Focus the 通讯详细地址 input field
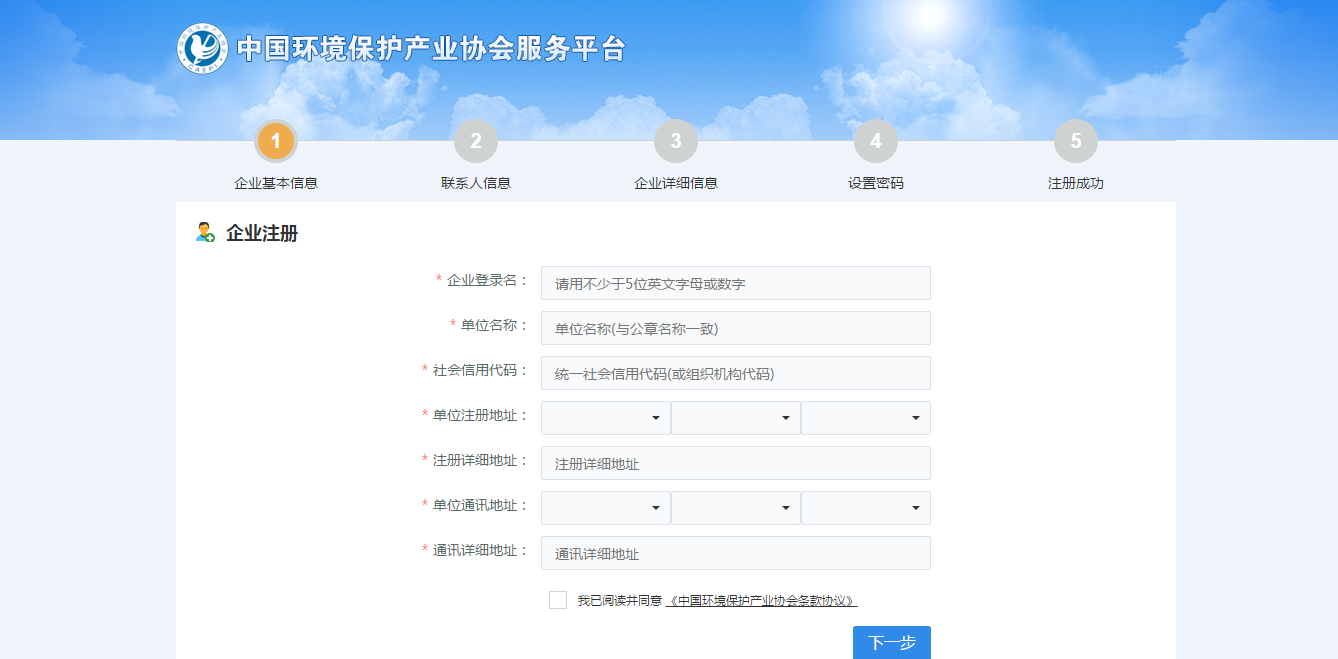The width and height of the screenshot is (1338, 659). pyautogui.click(x=736, y=553)
